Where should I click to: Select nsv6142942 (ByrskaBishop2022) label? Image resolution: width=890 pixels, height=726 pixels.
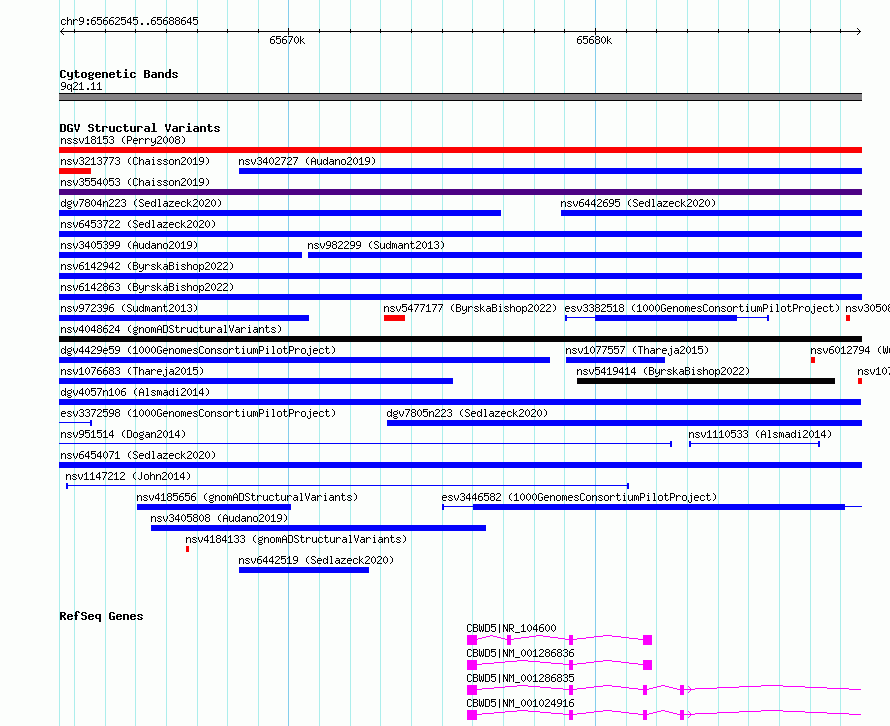(147, 266)
